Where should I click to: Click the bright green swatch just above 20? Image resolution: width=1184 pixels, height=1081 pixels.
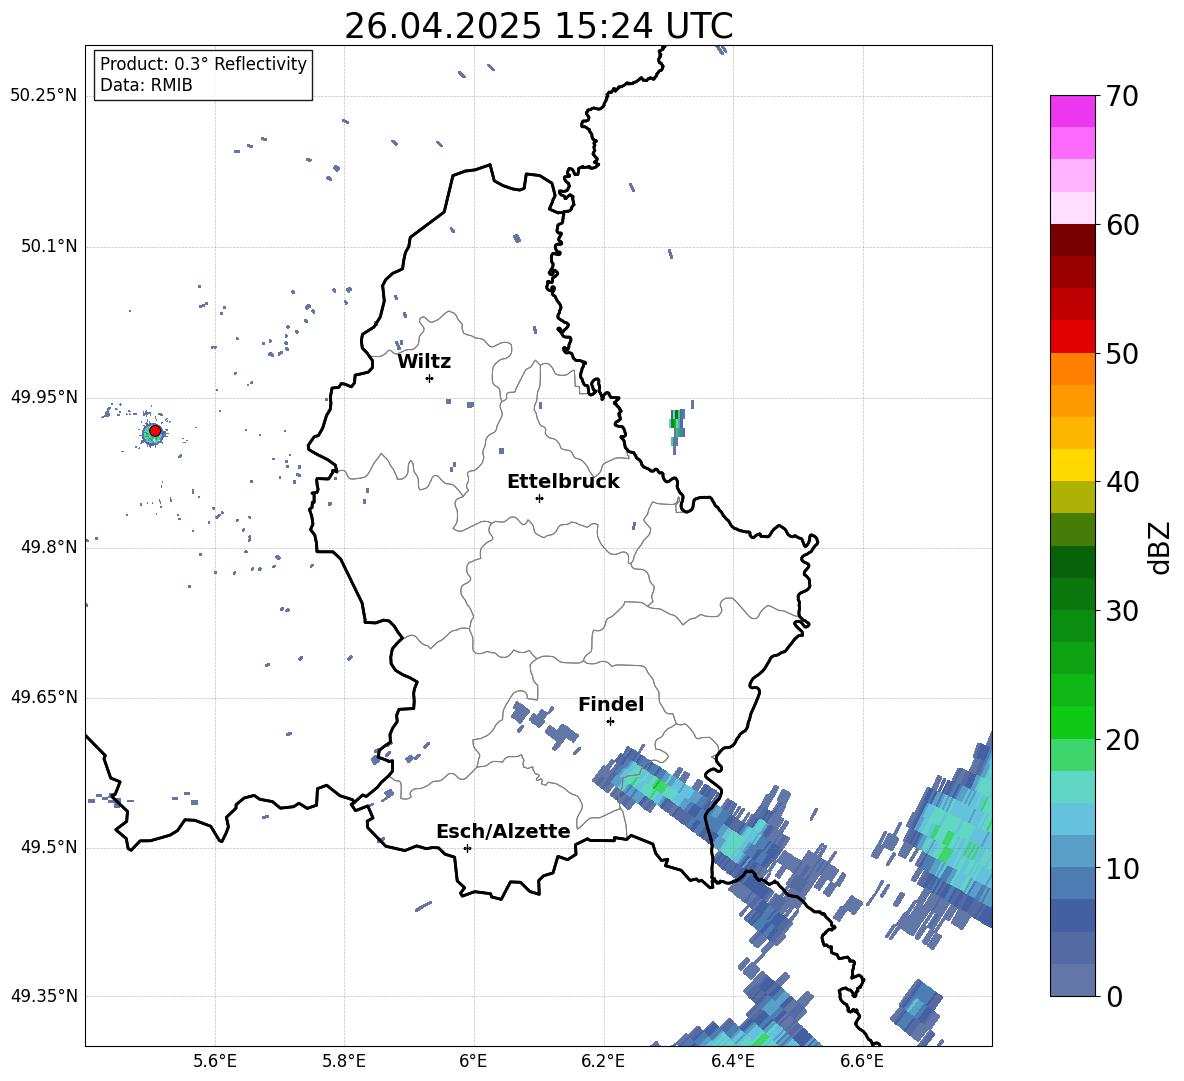(1072, 722)
